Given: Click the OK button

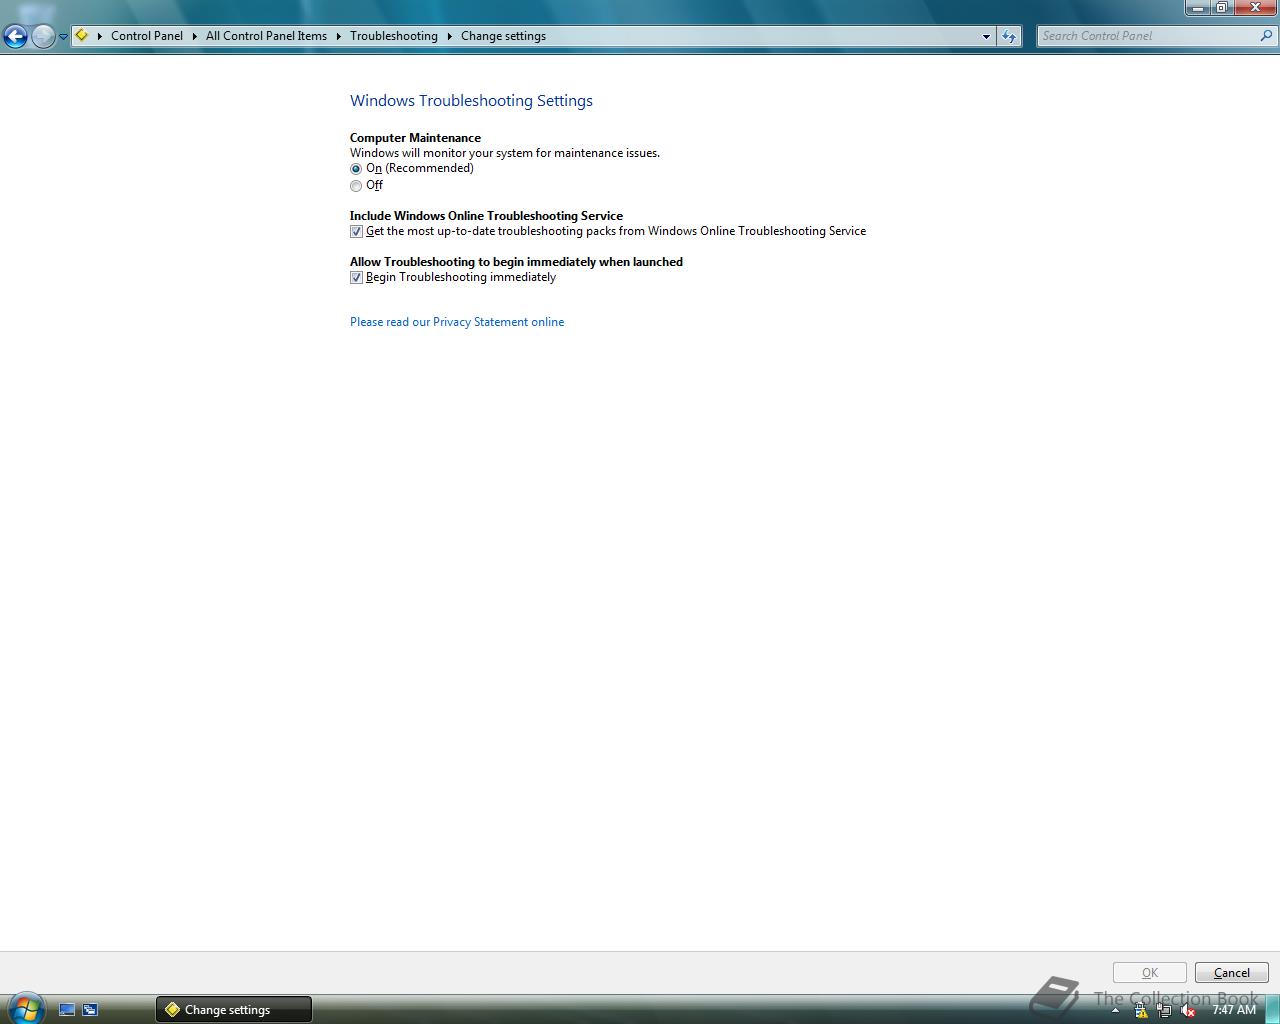Looking at the screenshot, I should pyautogui.click(x=1150, y=973).
